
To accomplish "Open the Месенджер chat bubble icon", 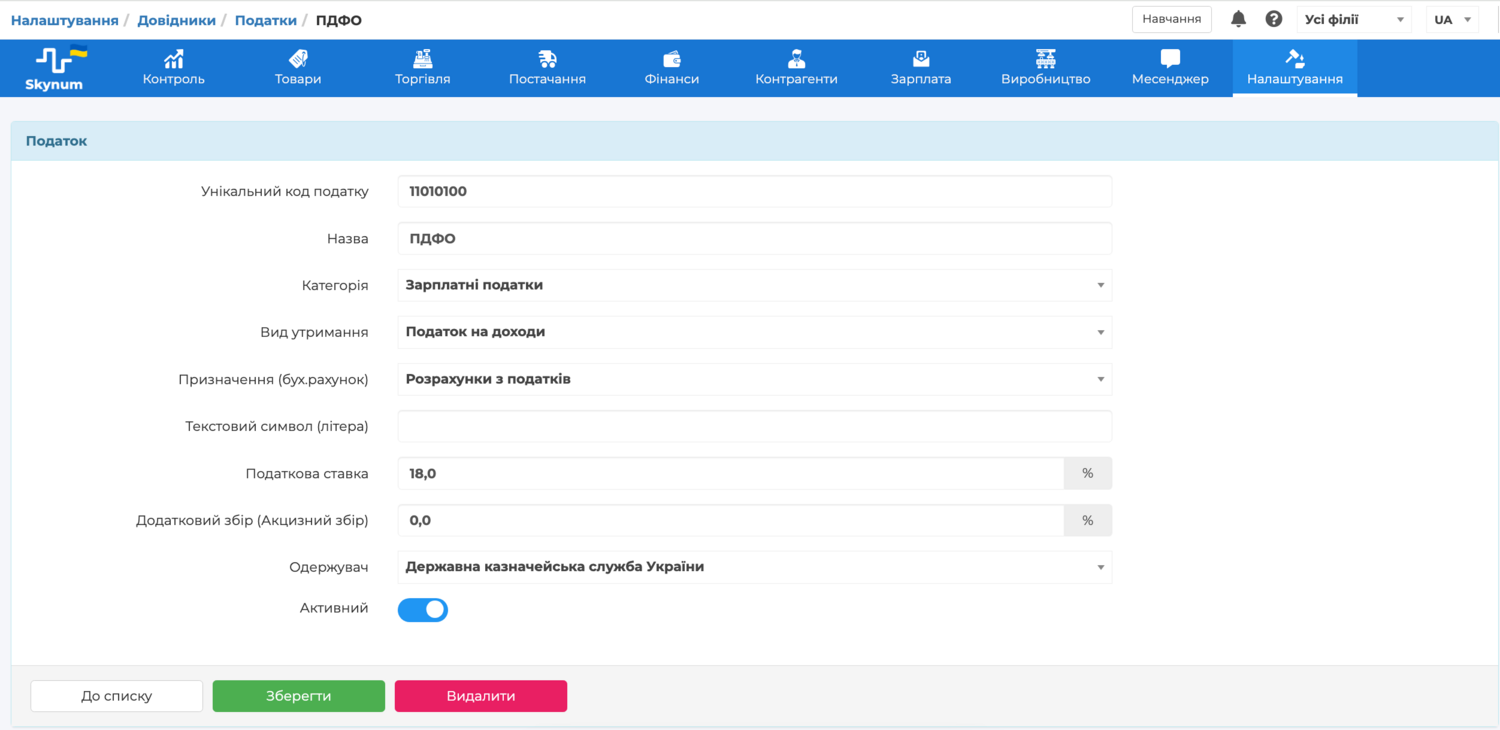I will pyautogui.click(x=1170, y=59).
